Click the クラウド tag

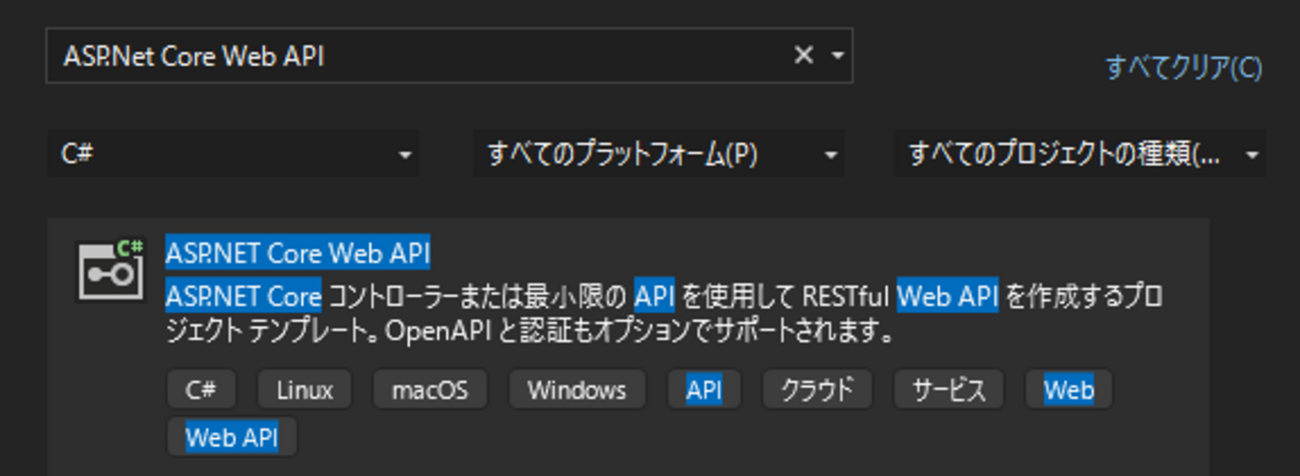point(818,389)
